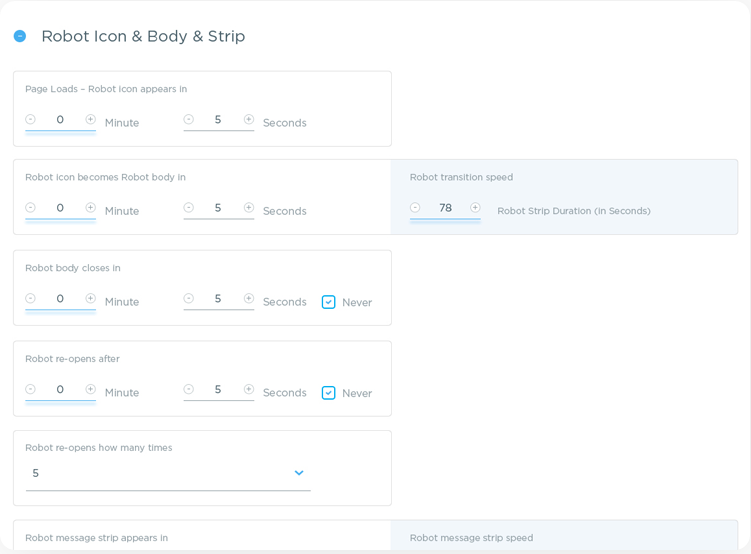Increase Robot re-opens after seconds value

pos(248,389)
